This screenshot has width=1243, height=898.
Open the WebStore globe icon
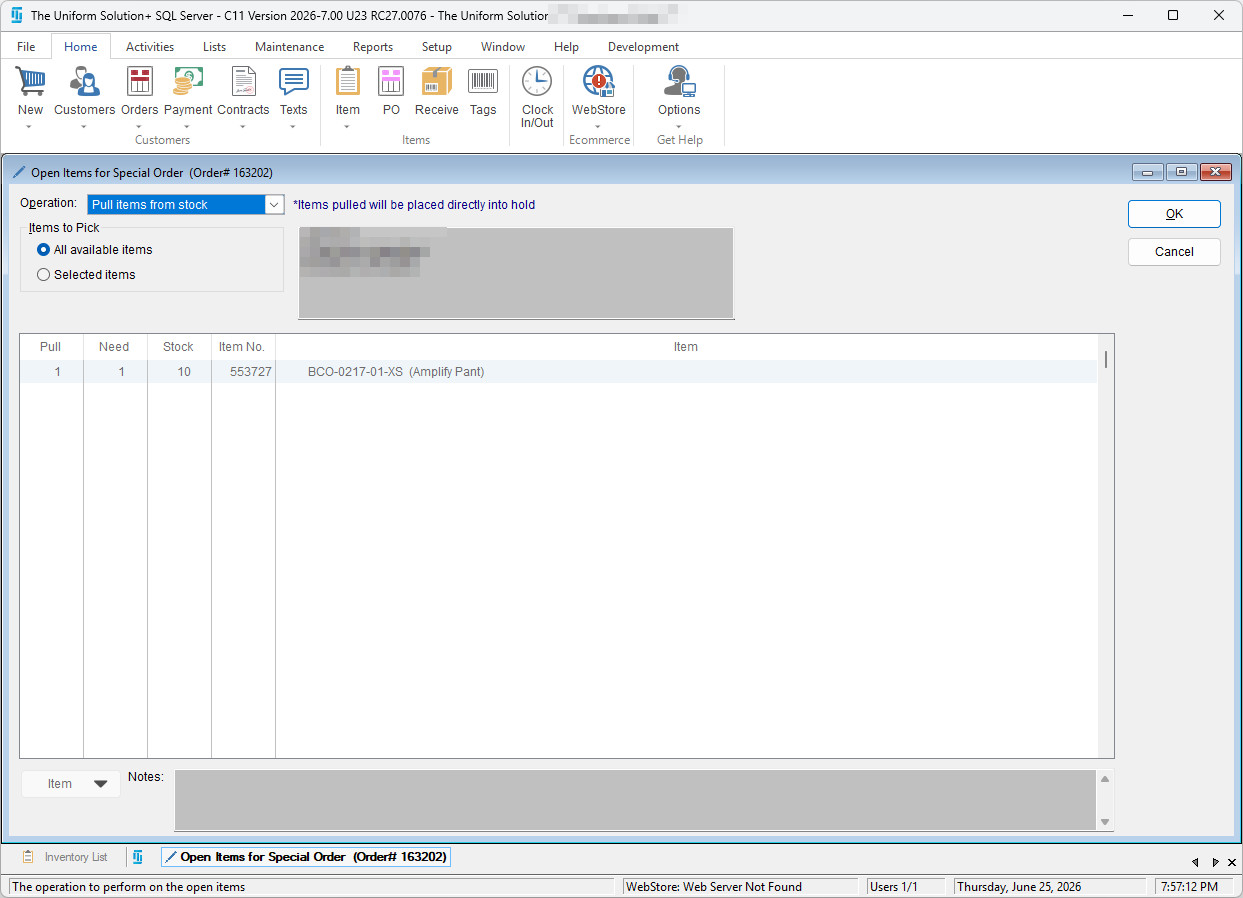click(x=598, y=82)
